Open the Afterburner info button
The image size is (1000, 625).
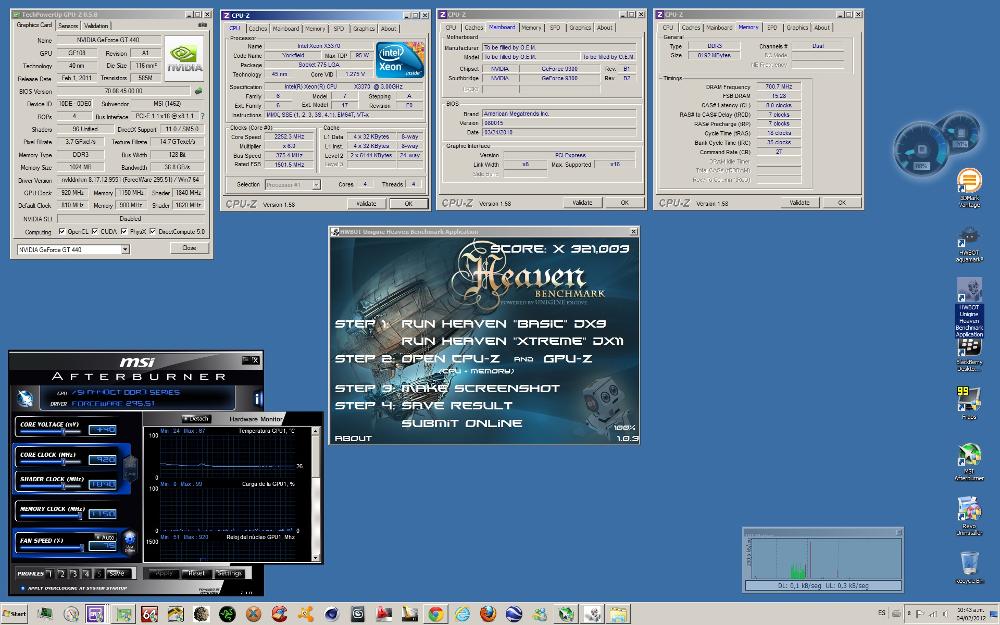258,399
